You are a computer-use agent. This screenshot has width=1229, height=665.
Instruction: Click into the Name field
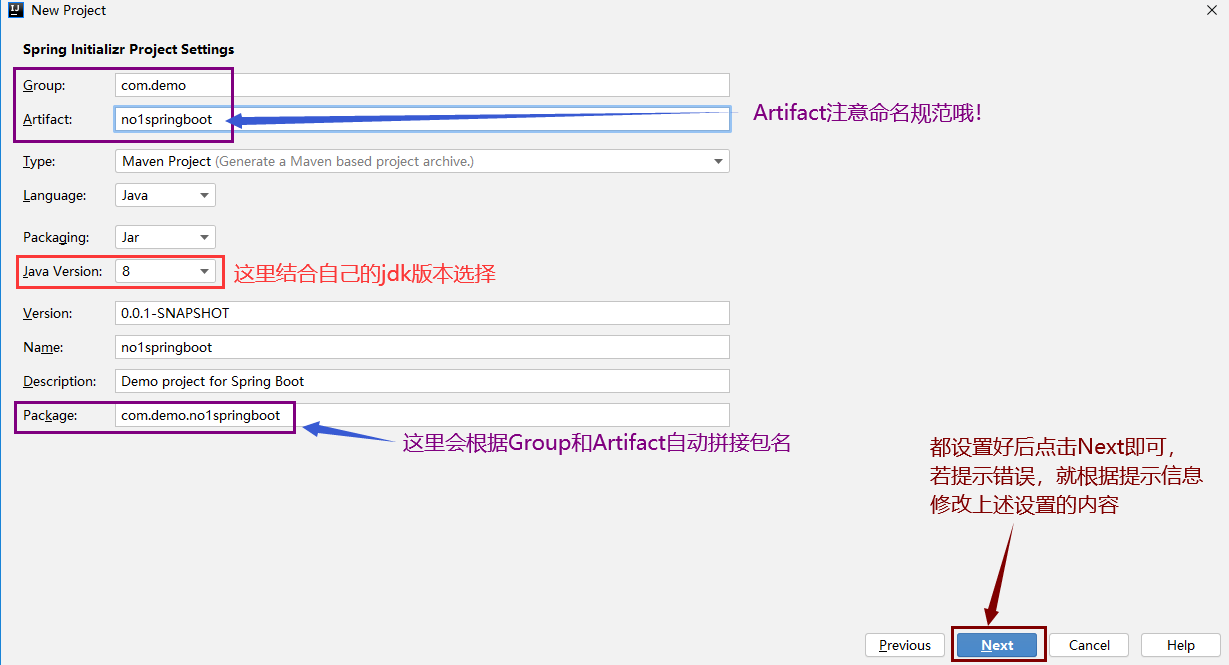422,347
